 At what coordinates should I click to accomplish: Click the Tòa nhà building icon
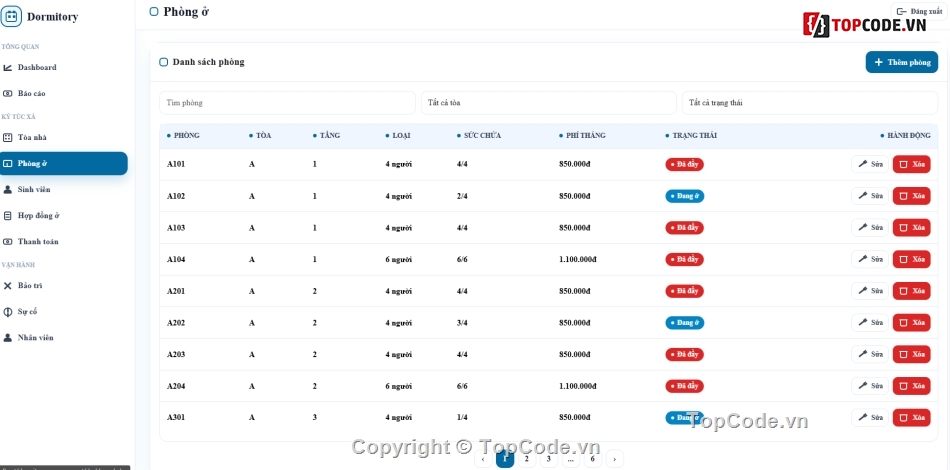pos(7,137)
